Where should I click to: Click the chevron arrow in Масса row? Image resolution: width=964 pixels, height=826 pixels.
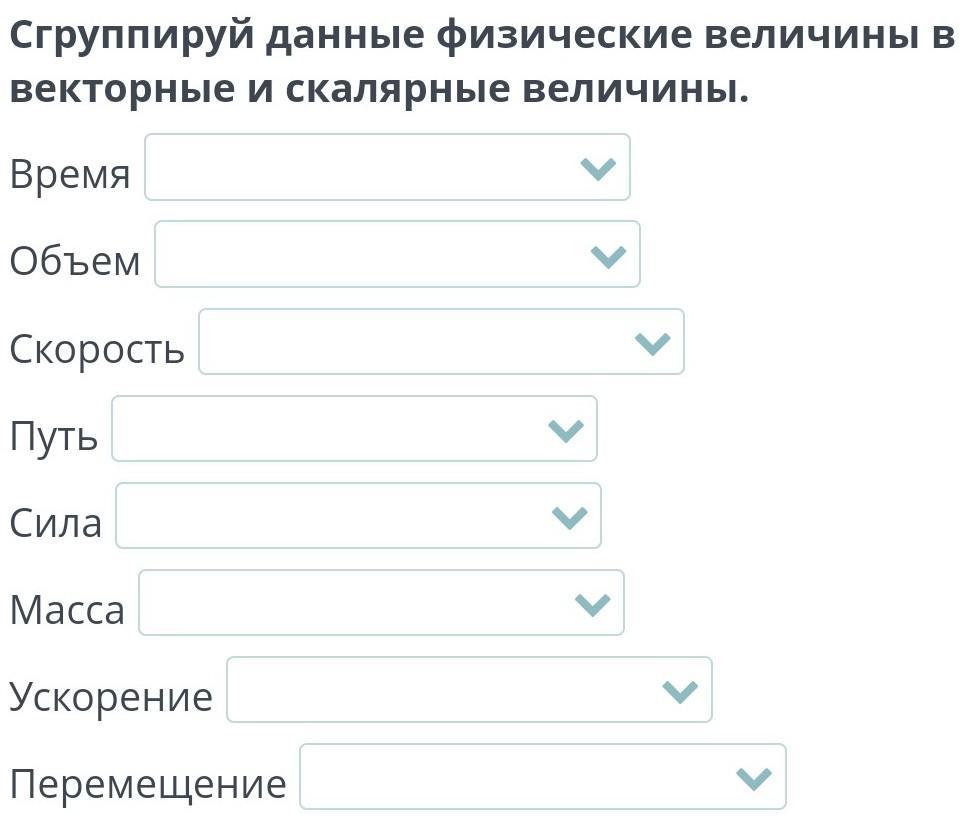tap(593, 604)
